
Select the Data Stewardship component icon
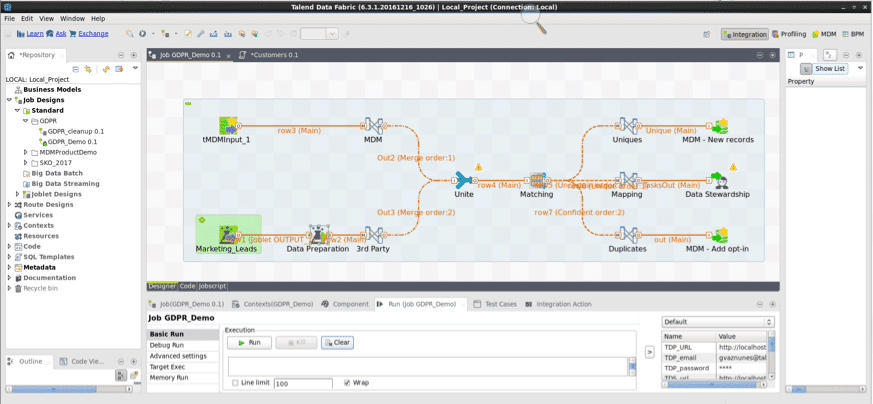pos(720,180)
